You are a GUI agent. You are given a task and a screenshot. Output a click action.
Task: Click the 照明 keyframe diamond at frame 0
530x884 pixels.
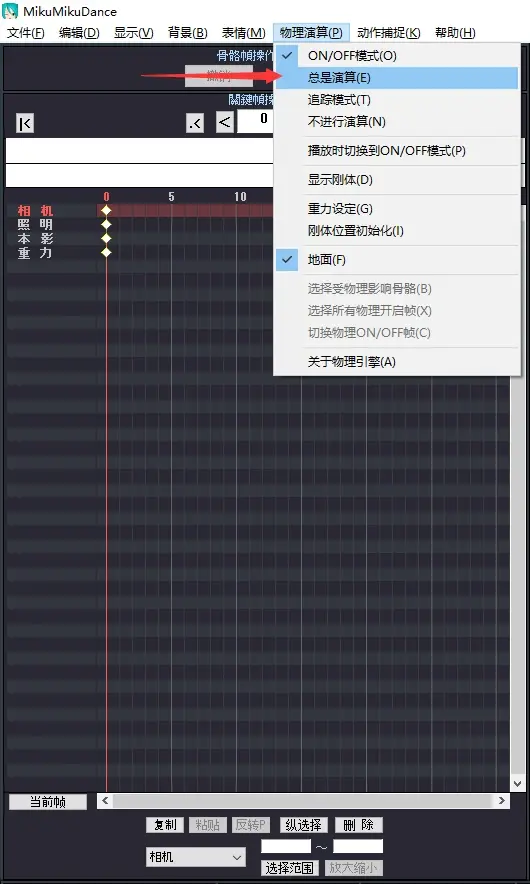[107, 224]
